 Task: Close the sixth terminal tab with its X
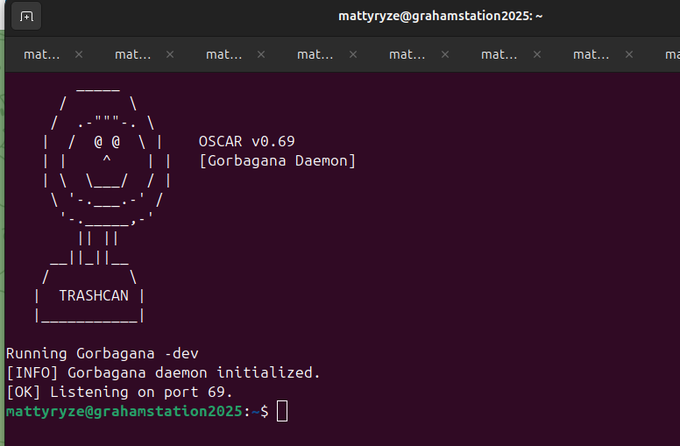click(537, 55)
